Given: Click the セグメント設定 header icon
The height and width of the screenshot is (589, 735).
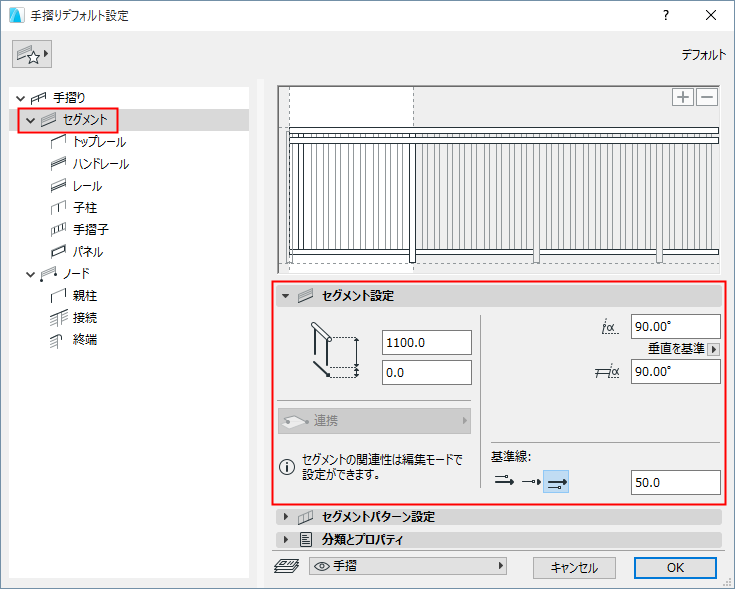Looking at the screenshot, I should click(306, 296).
